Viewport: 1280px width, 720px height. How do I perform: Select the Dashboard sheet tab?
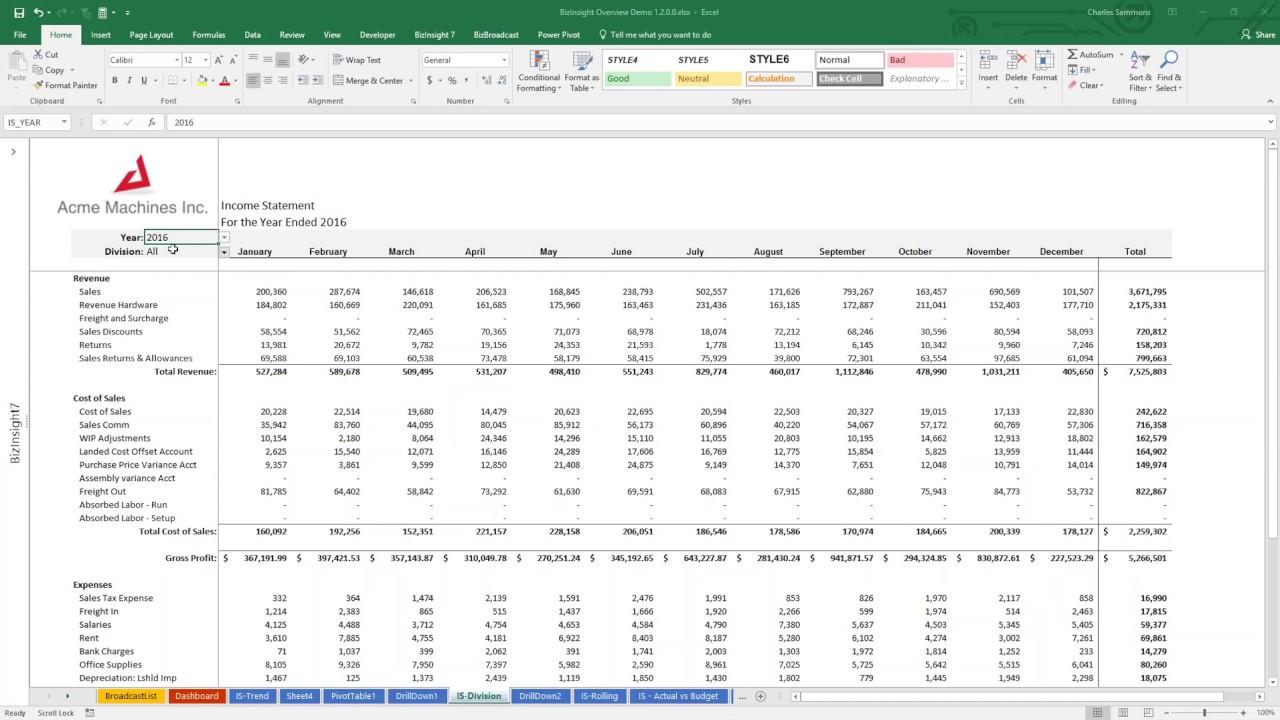pos(197,696)
